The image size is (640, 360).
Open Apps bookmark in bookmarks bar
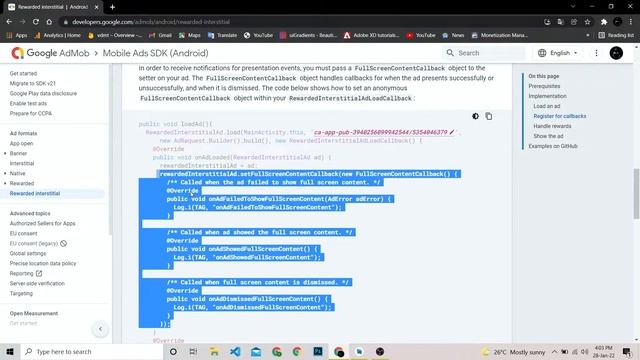point(17,36)
